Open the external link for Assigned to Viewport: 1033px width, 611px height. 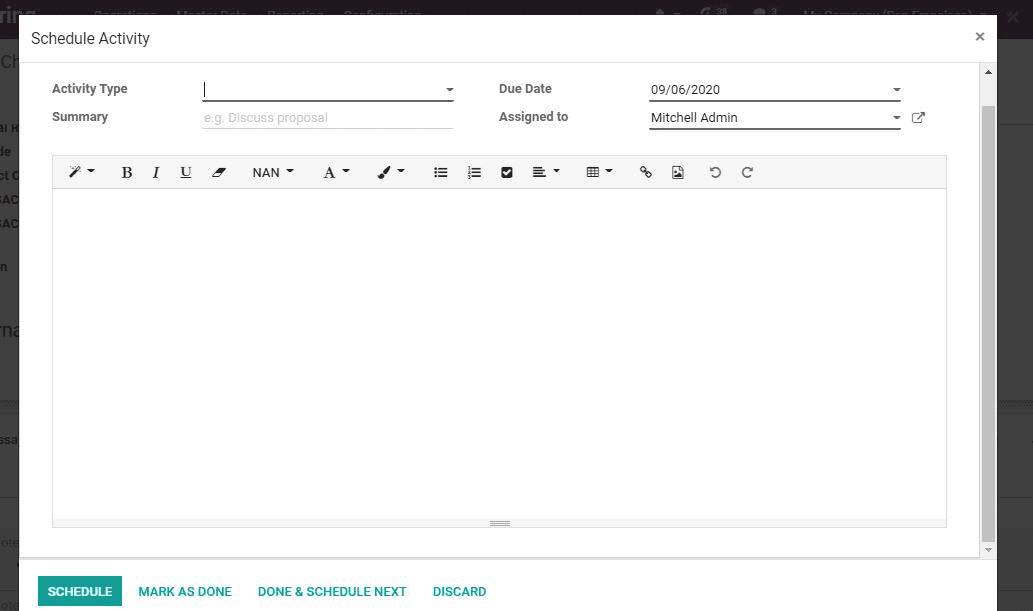click(918, 117)
